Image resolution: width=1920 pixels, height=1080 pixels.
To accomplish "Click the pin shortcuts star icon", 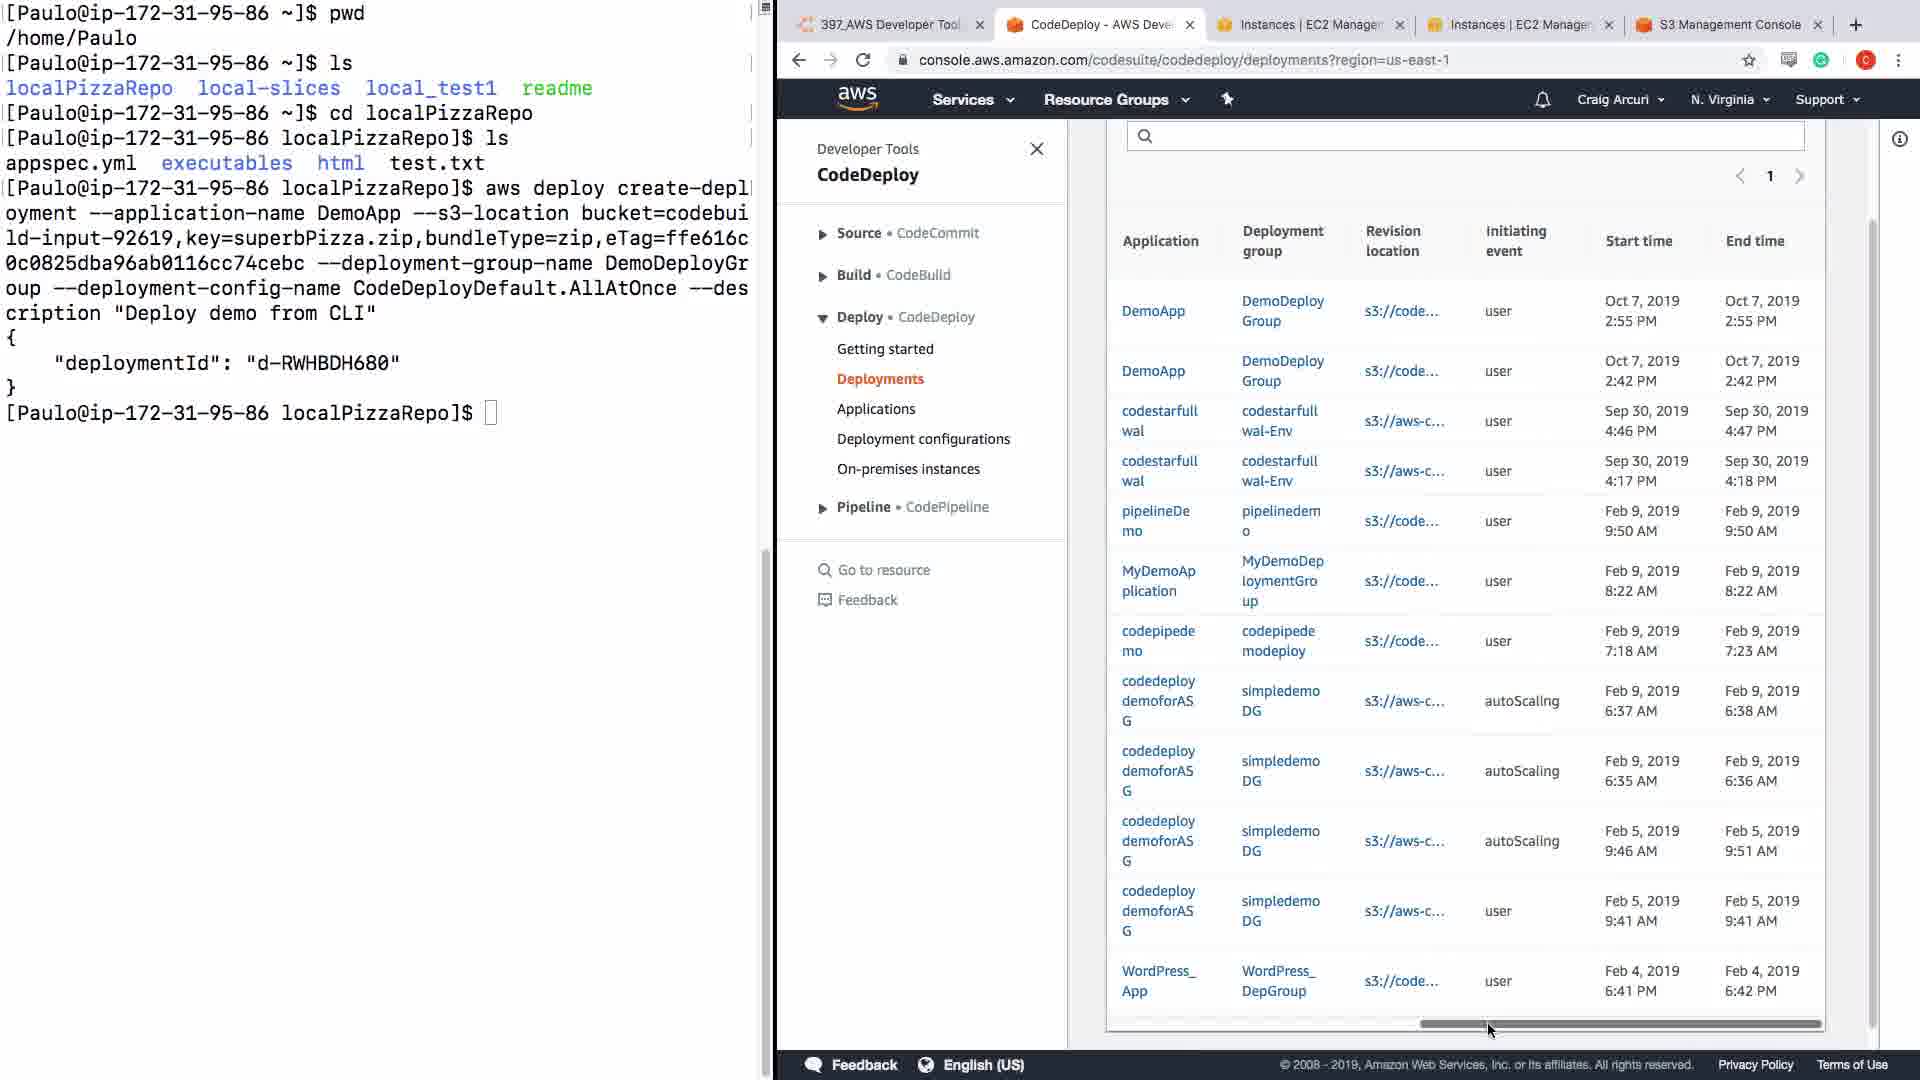I will click(1227, 99).
